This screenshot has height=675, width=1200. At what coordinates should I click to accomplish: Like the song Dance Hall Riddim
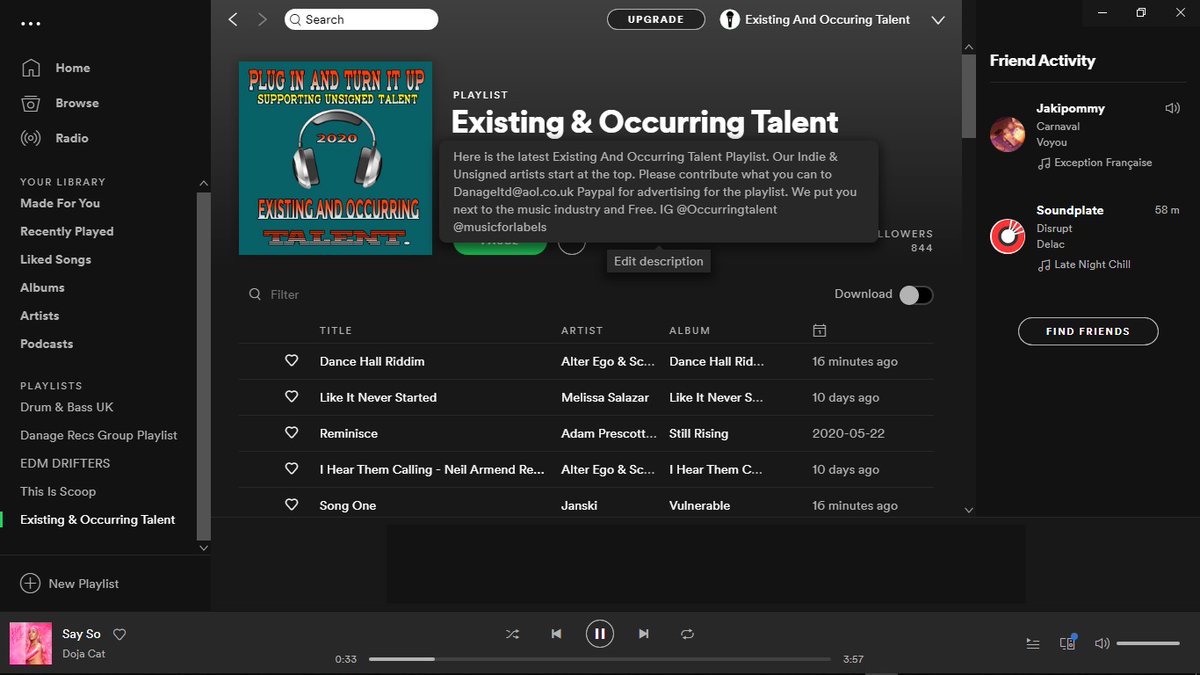pos(292,361)
